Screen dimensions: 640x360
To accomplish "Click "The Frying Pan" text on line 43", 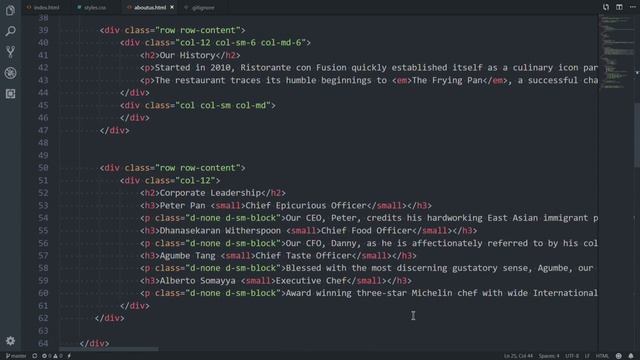I will pyautogui.click(x=447, y=80).
